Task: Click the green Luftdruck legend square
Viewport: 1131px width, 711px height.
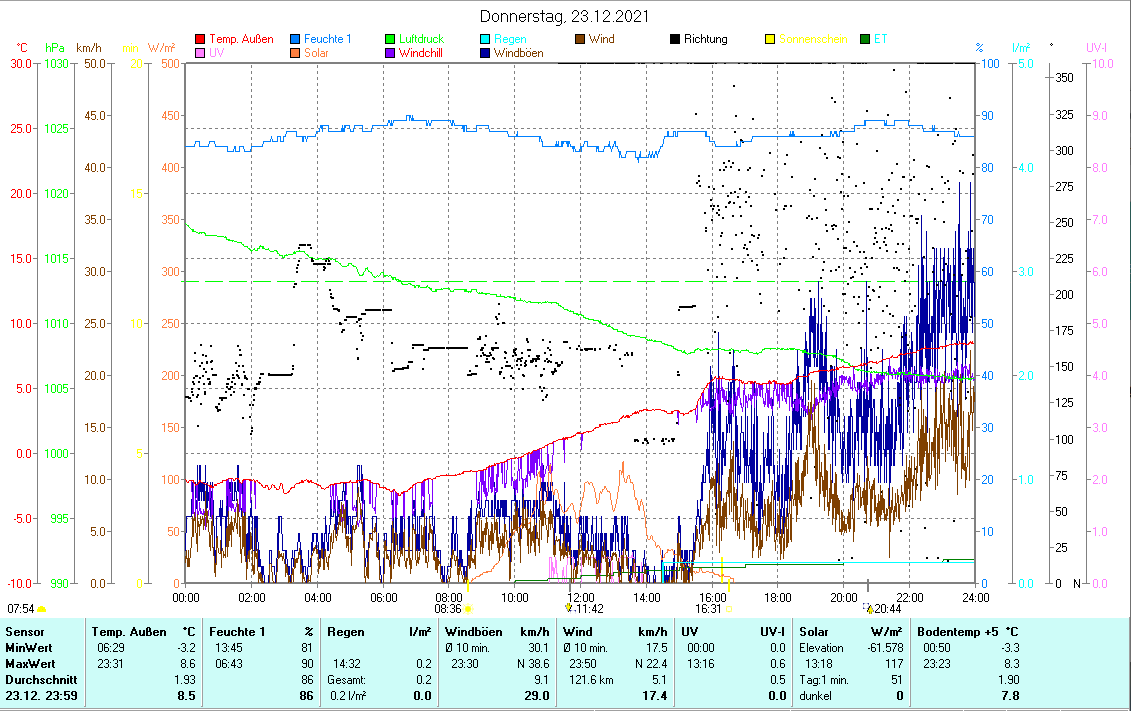Action: (x=390, y=40)
